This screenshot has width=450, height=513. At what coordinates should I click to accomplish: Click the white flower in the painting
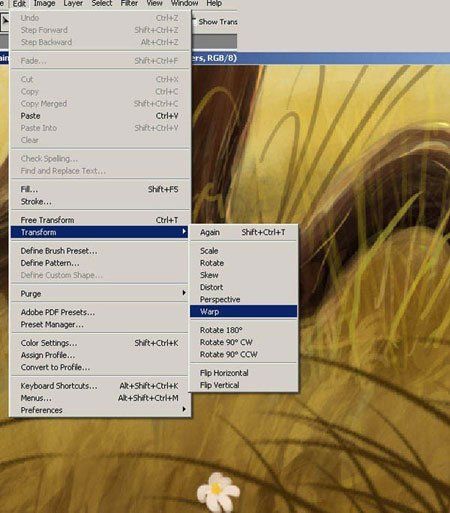(x=218, y=492)
